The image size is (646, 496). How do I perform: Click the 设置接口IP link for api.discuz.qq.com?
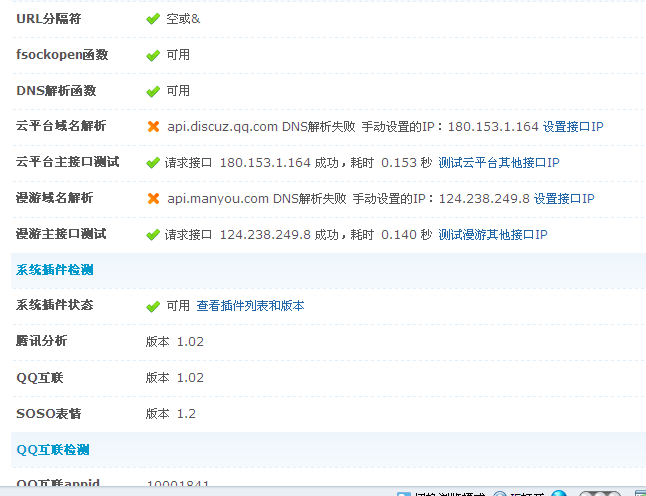click(573, 126)
